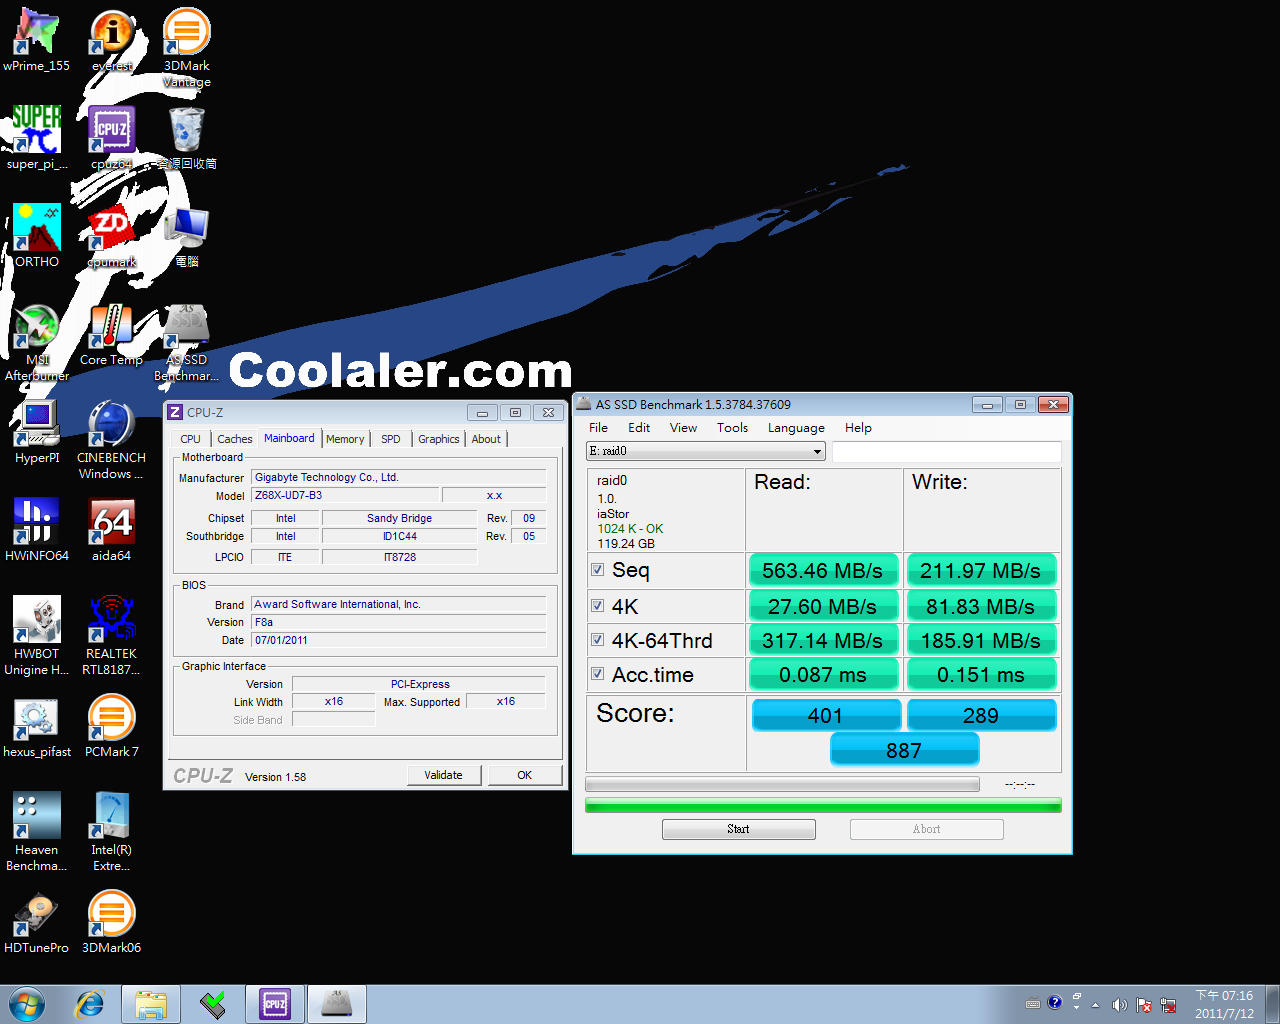Viewport: 1280px width, 1024px height.
Task: Click the Start benchmark button
Action: point(738,829)
